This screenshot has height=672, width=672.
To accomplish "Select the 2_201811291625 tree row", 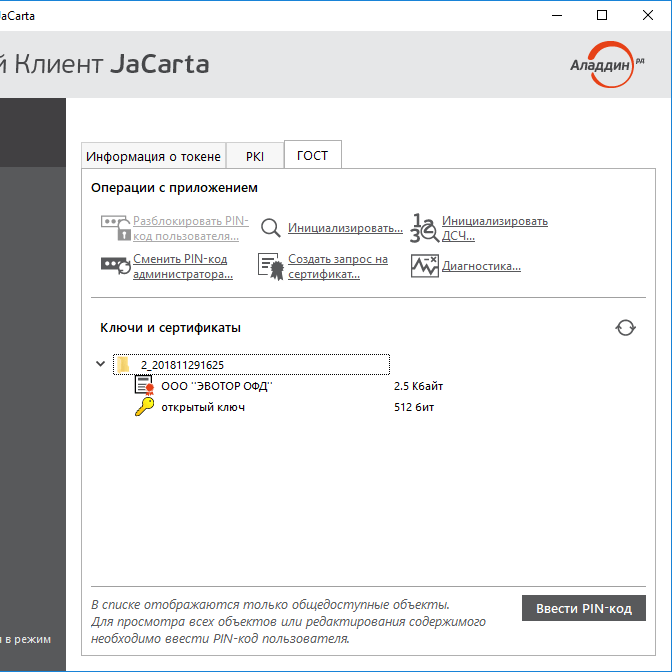I will pyautogui.click(x=252, y=365).
